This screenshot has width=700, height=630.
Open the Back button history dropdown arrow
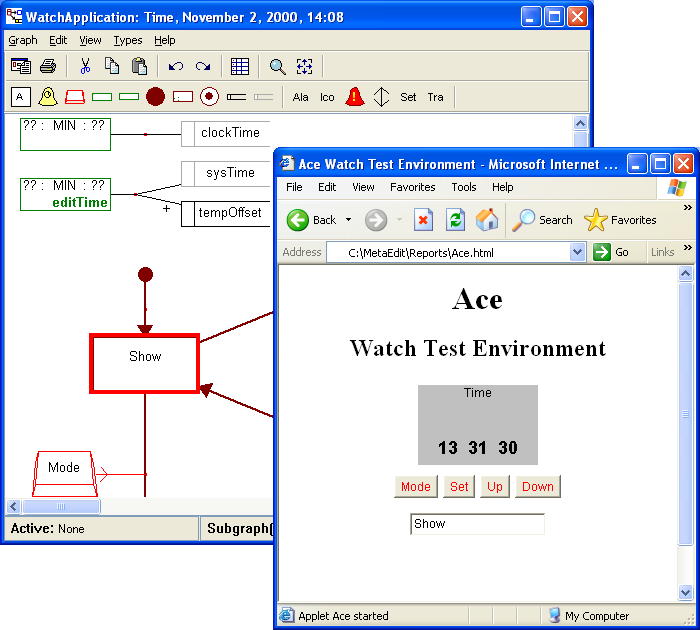(348, 220)
